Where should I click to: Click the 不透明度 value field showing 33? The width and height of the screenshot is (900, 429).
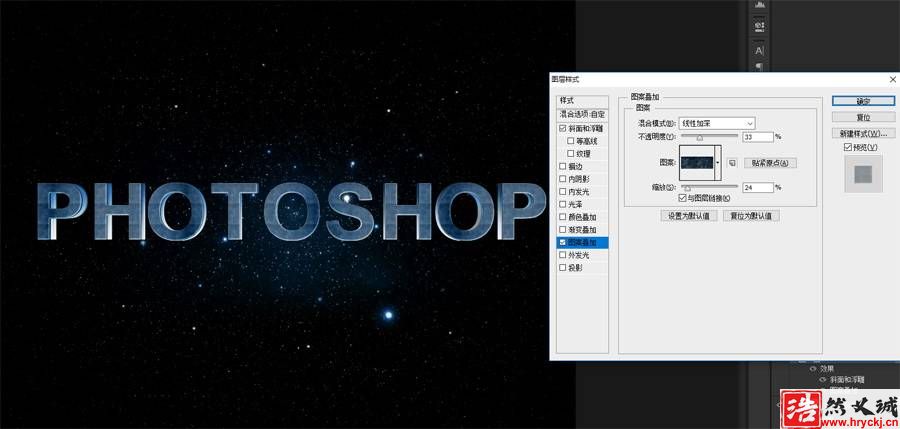coord(758,137)
